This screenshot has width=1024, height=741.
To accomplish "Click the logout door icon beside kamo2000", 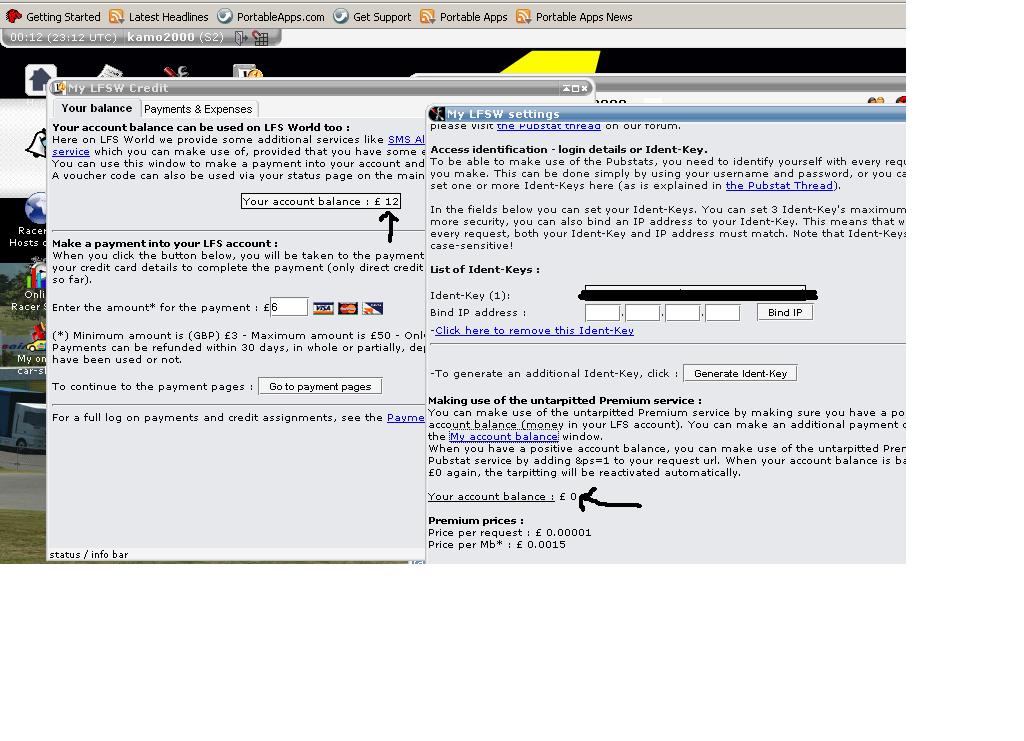I will (241, 38).
